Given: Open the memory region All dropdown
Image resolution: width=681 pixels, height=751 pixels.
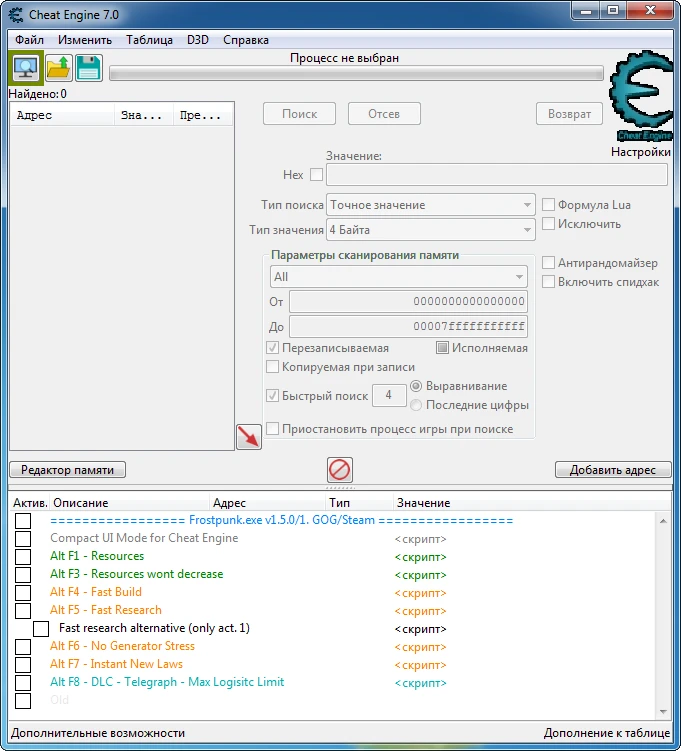Looking at the screenshot, I should (398, 277).
